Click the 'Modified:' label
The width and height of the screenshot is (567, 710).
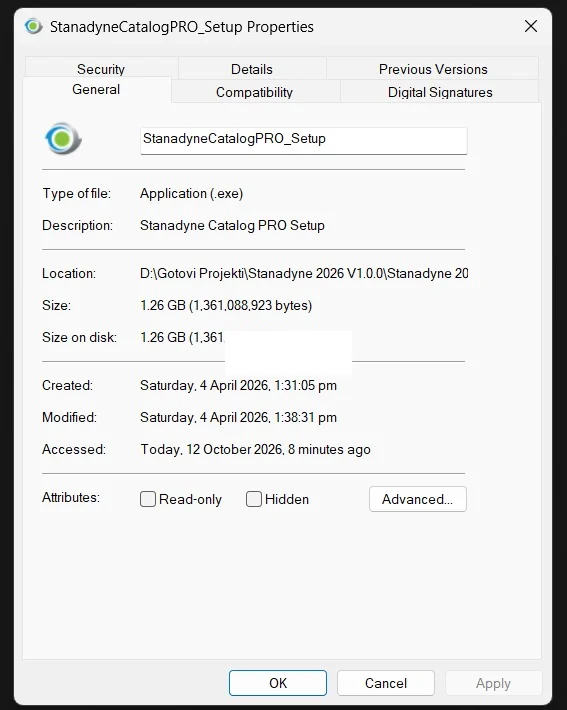tap(69, 417)
